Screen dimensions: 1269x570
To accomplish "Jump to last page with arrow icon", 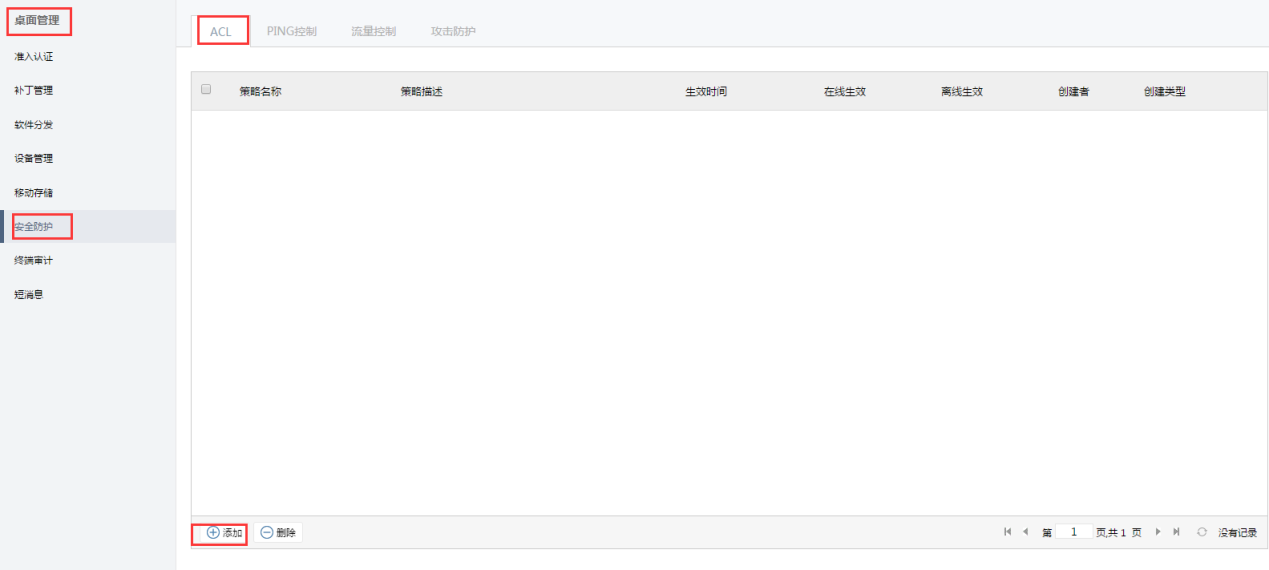I will point(1176,532).
